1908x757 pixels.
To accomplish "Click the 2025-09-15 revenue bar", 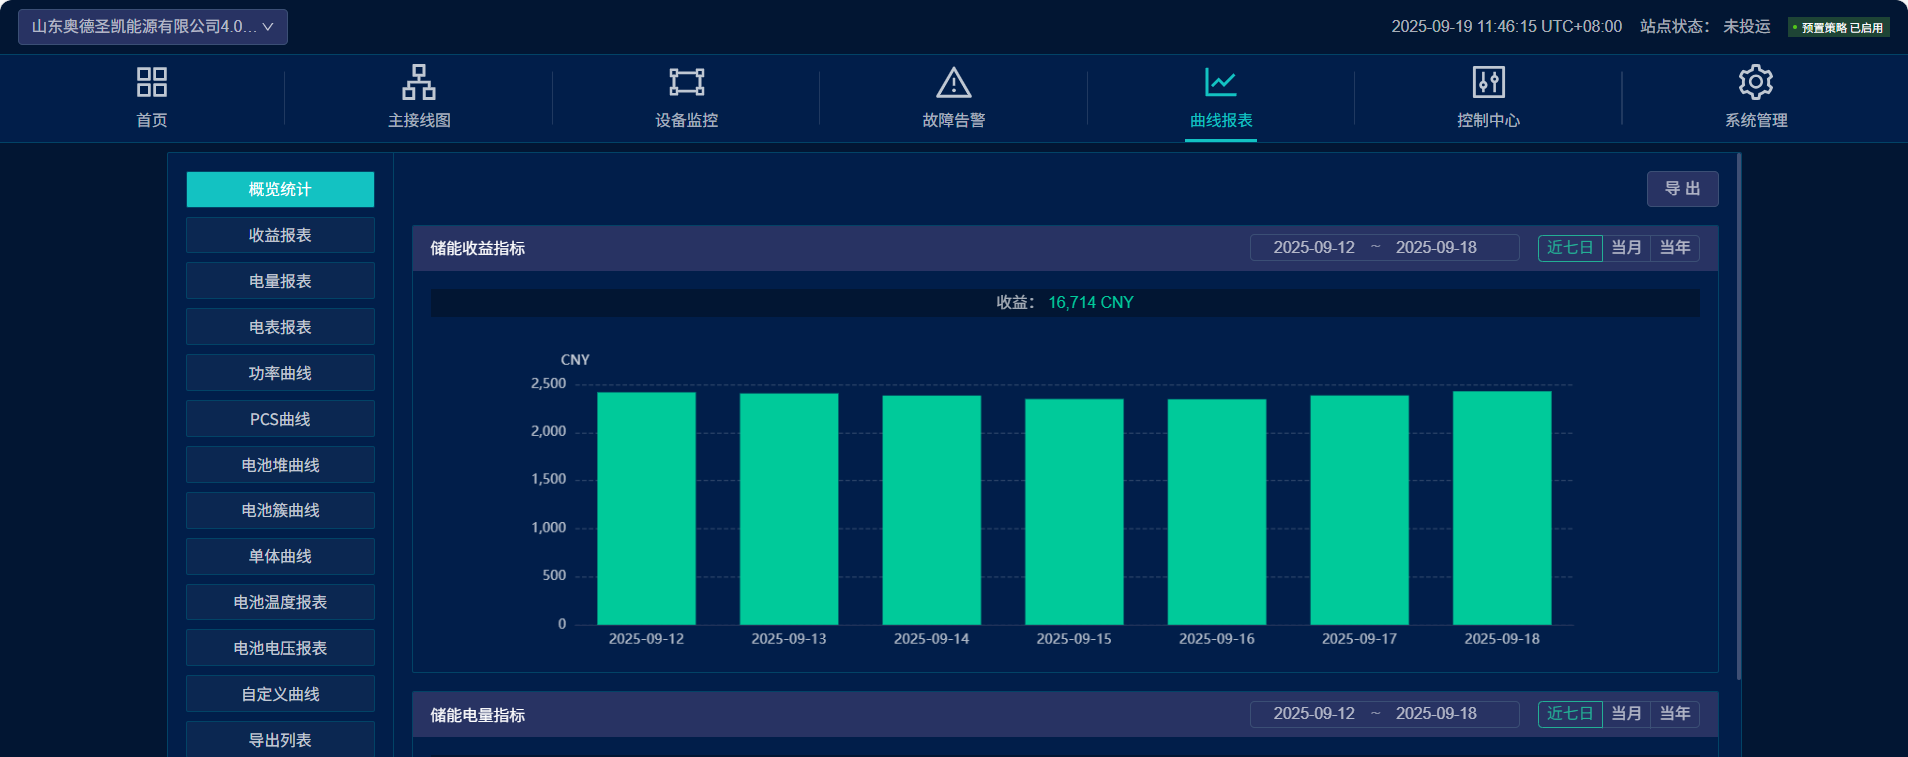I will 1074,512.
